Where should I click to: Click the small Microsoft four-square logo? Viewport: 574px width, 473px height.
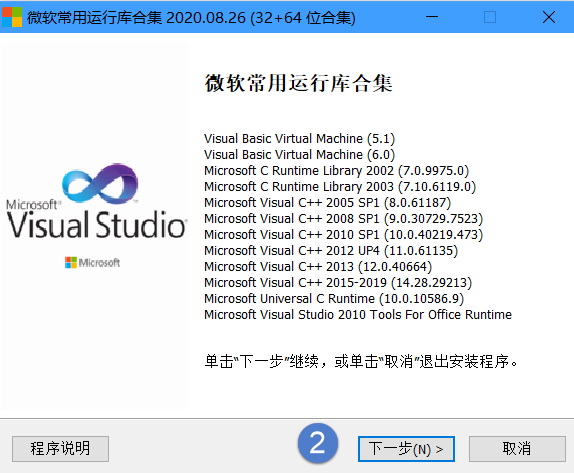tap(71, 262)
